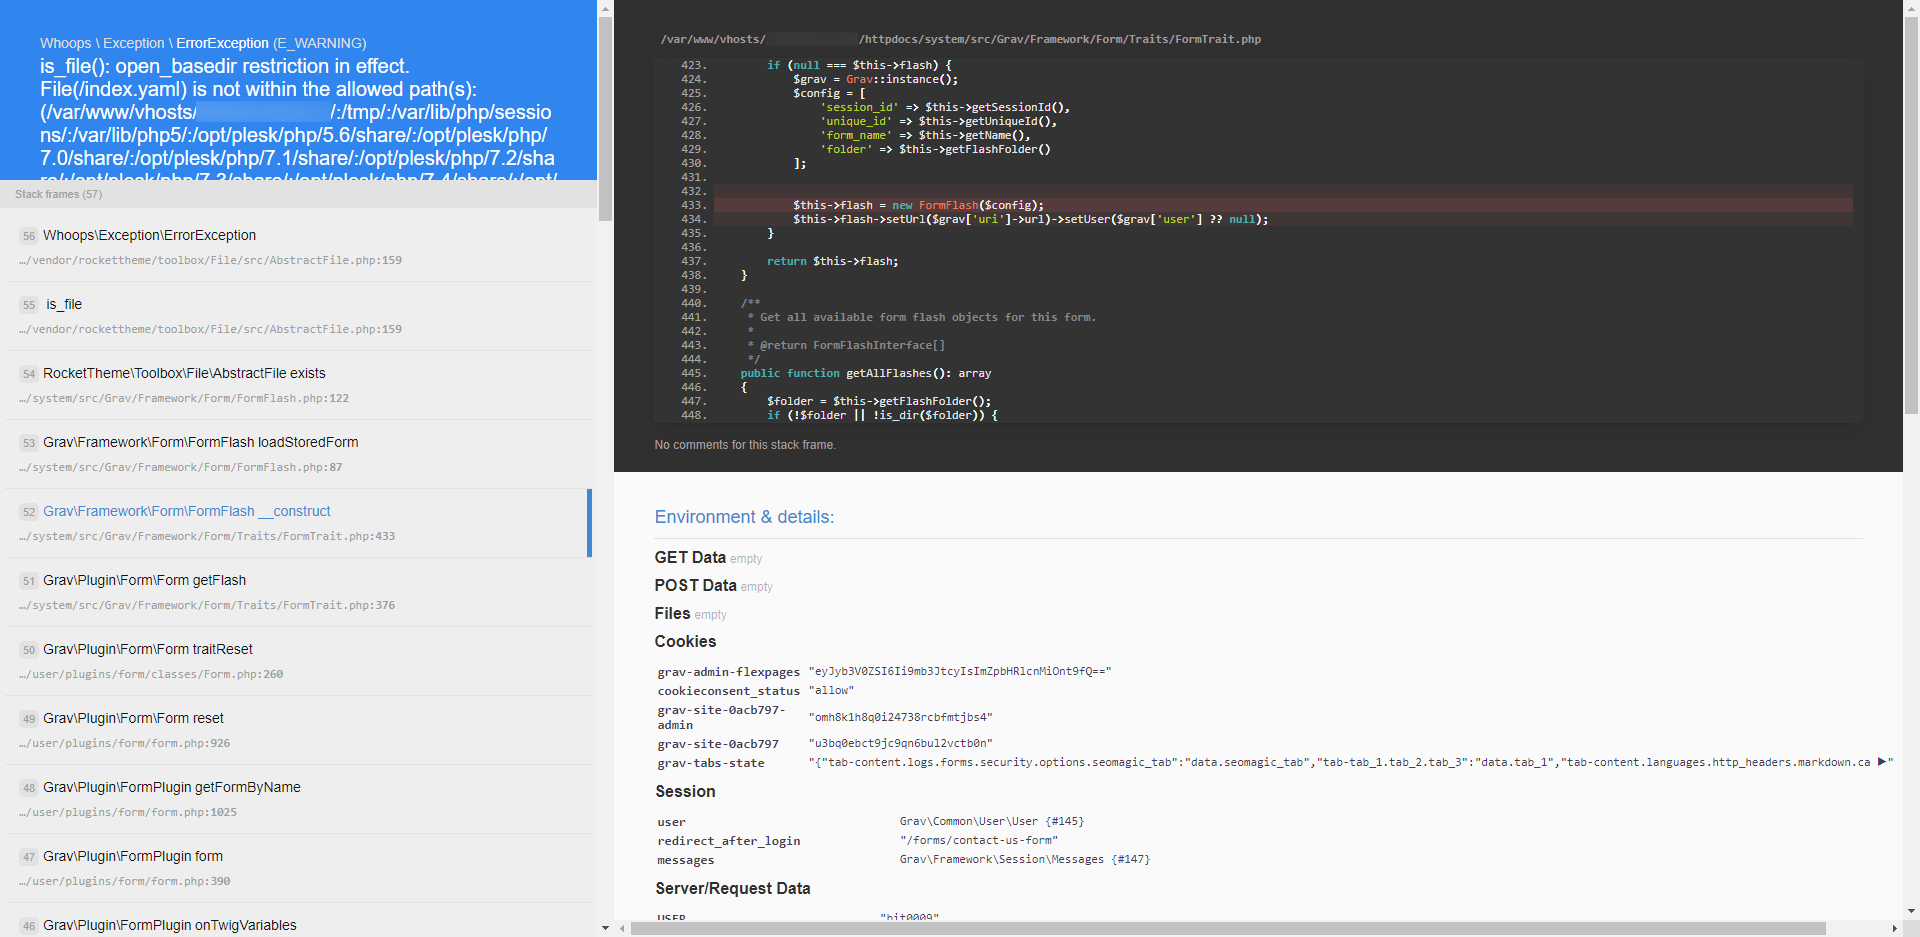Select stack frame 56 Whoops\Exception\ErrorException
The height and width of the screenshot is (937, 1920).
coord(148,235)
